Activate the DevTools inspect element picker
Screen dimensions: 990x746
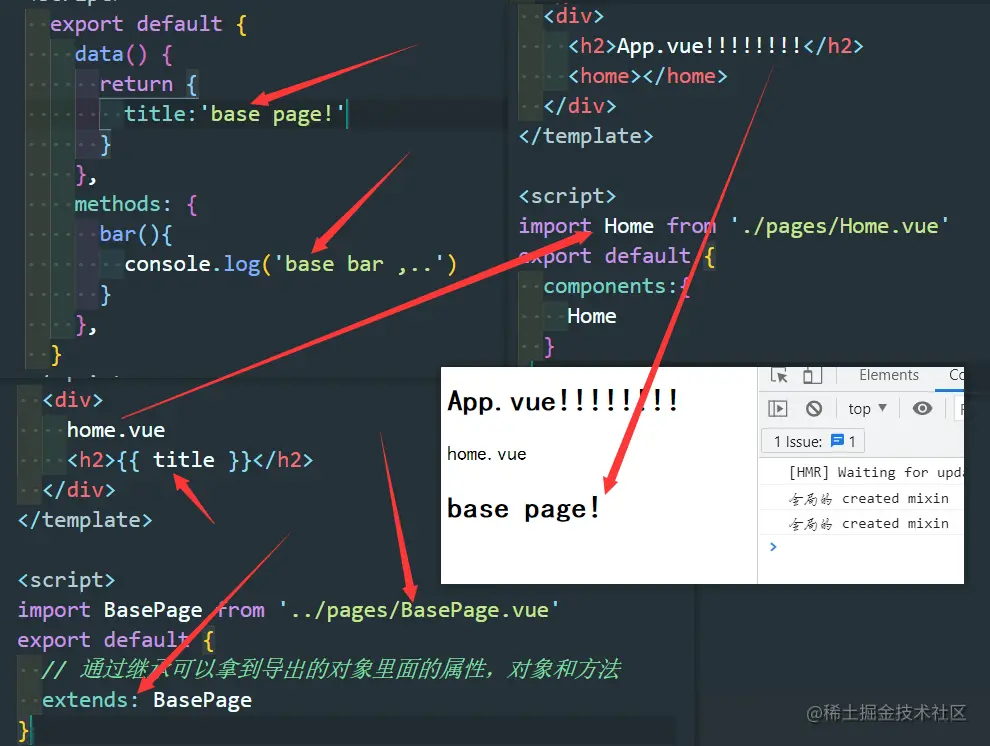(x=780, y=376)
